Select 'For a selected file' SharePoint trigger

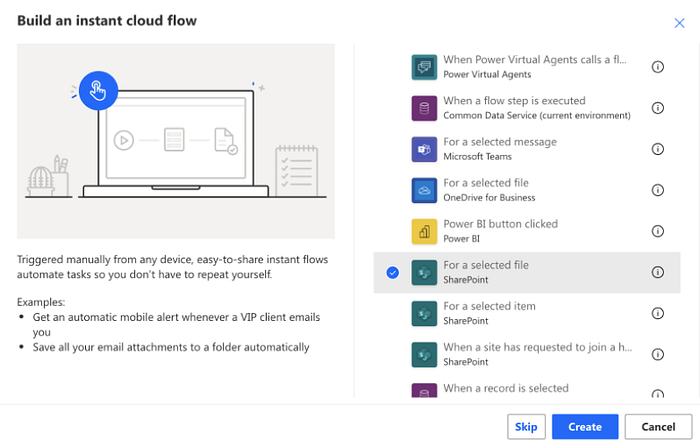[527, 272]
